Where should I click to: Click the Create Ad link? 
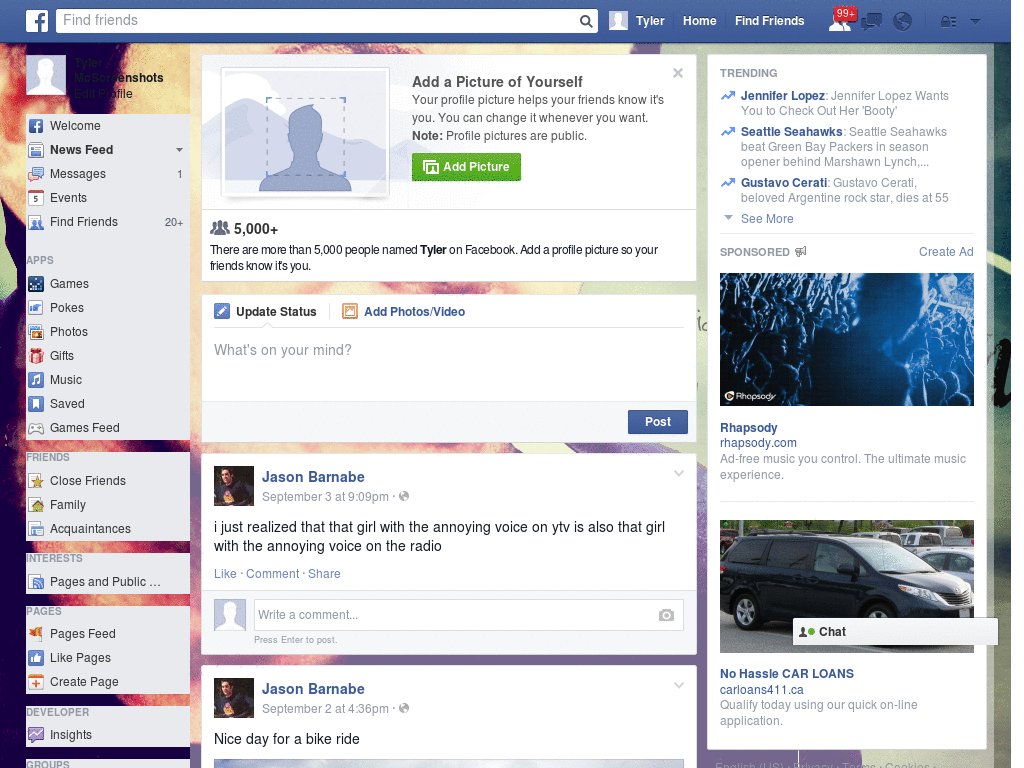(x=946, y=252)
